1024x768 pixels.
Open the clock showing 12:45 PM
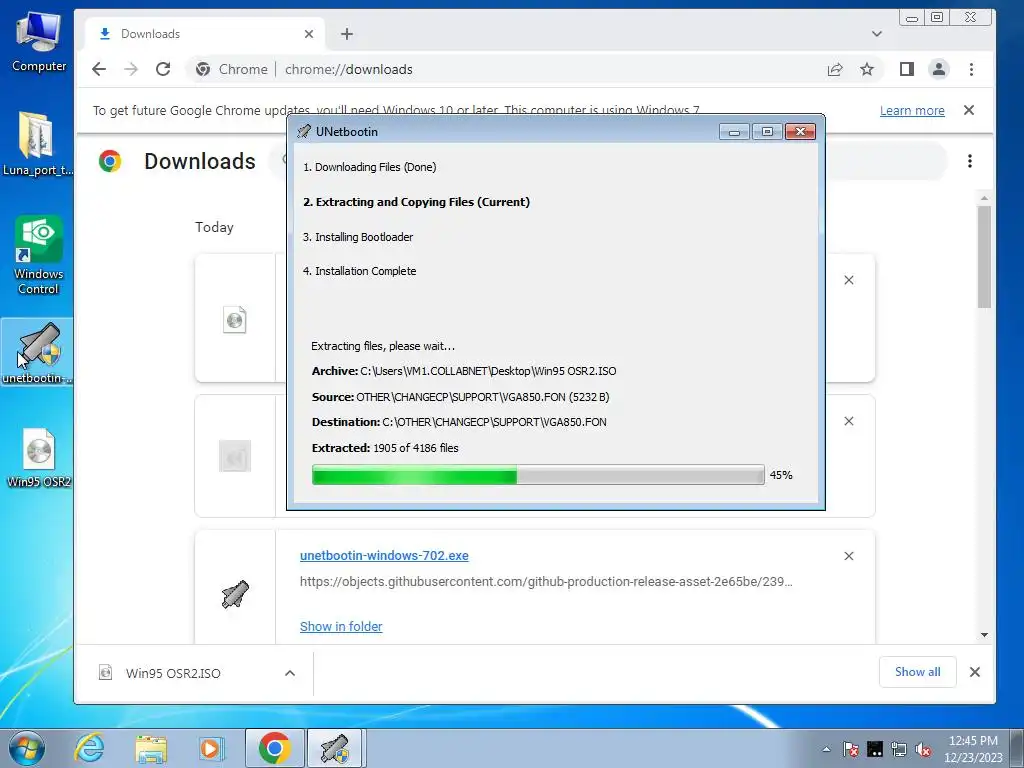973,749
